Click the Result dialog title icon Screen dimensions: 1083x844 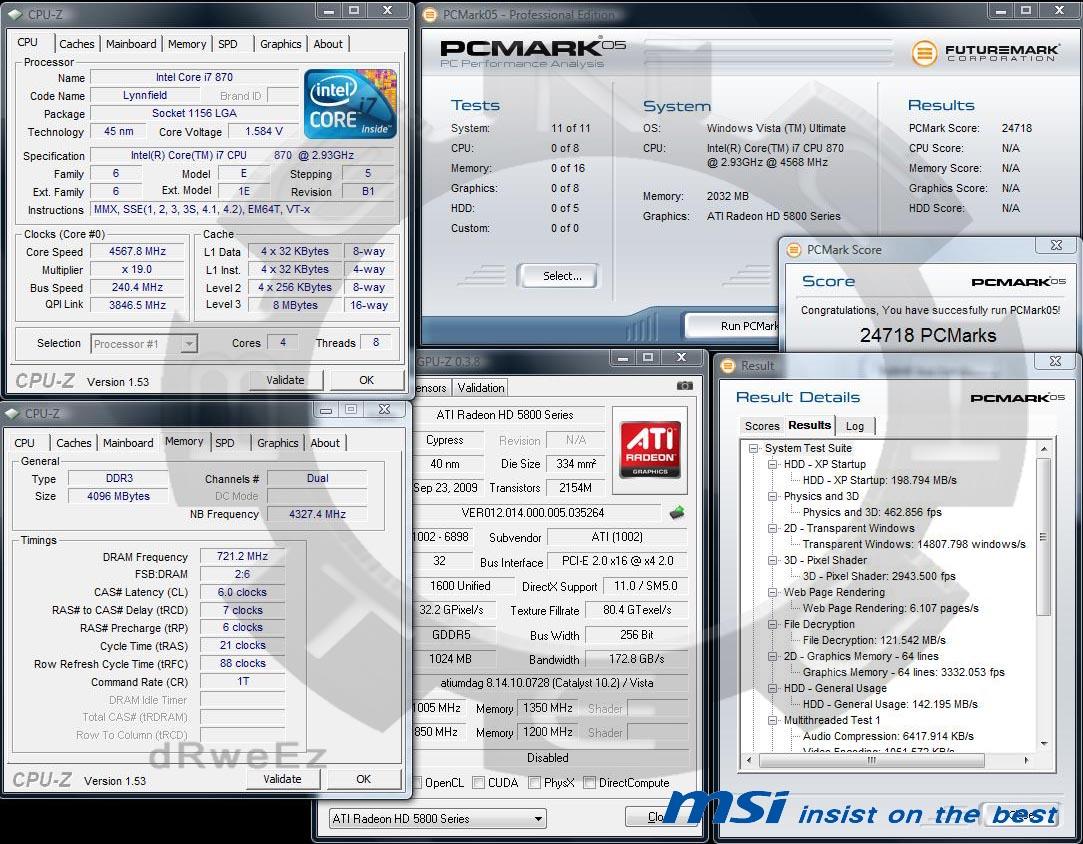pos(728,365)
